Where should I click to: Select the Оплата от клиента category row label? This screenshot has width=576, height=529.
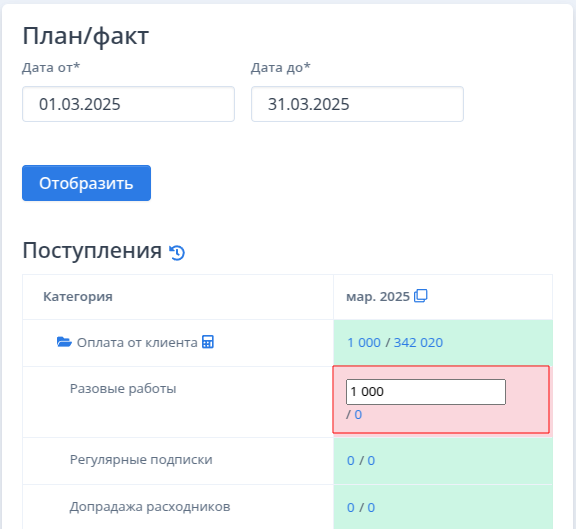137,343
